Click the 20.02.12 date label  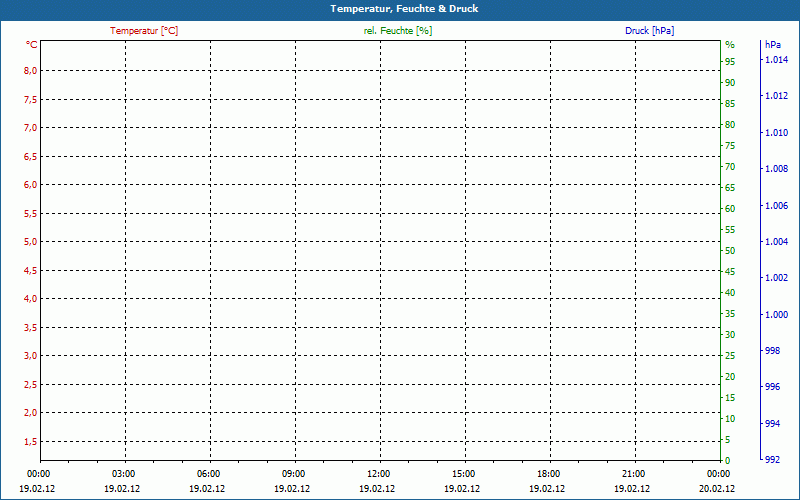coord(717,488)
